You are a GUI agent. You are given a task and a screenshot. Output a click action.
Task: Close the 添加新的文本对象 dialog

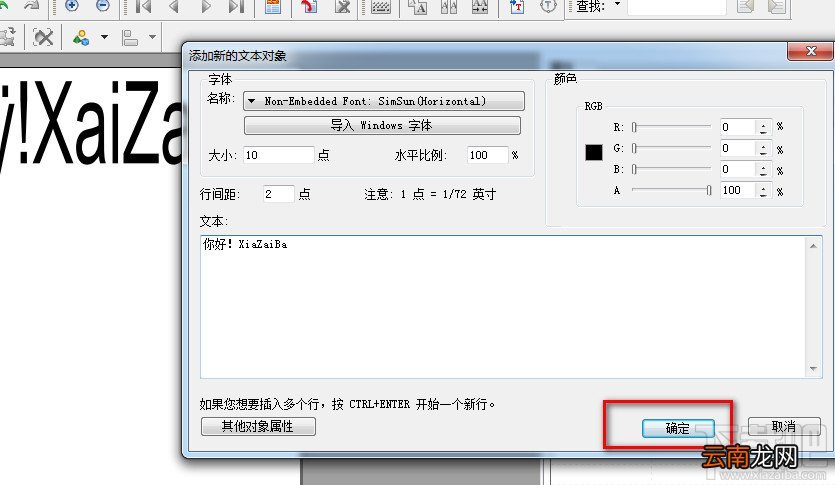point(811,51)
